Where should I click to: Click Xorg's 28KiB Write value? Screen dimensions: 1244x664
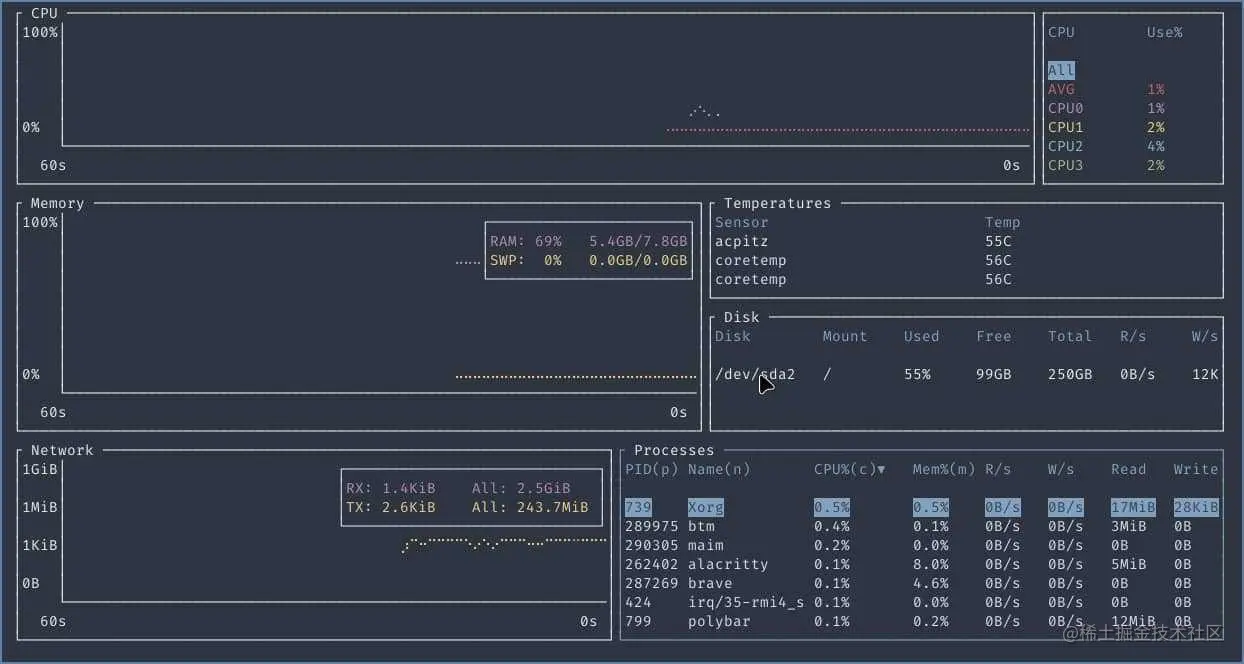point(1196,507)
